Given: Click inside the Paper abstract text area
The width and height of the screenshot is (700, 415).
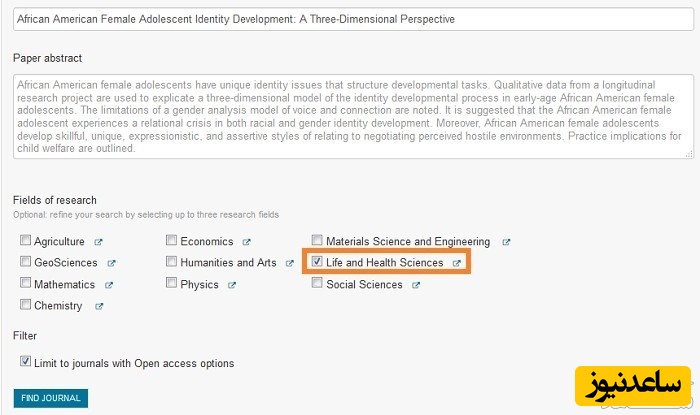Looking at the screenshot, I should click(x=350, y=116).
